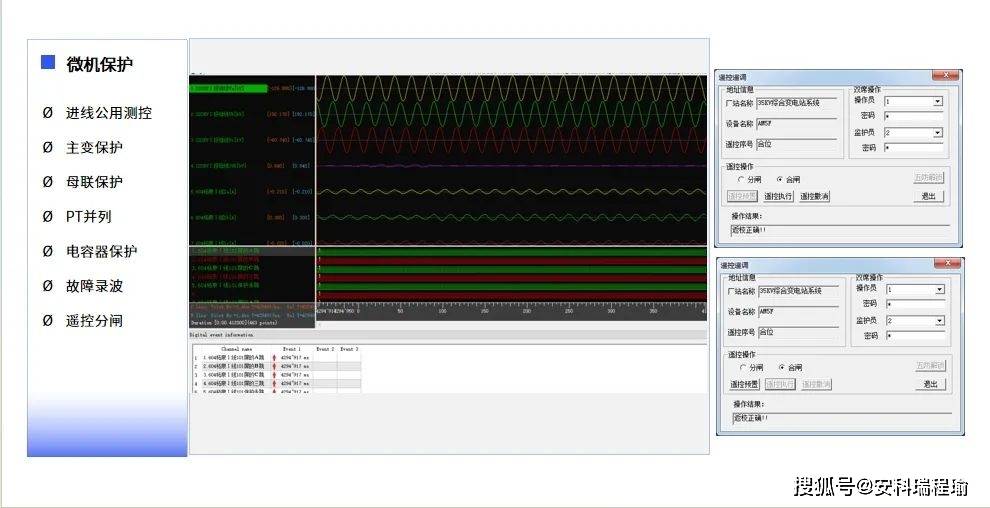
Task: Click red arrow icon in event row 2
Action: tap(274, 367)
